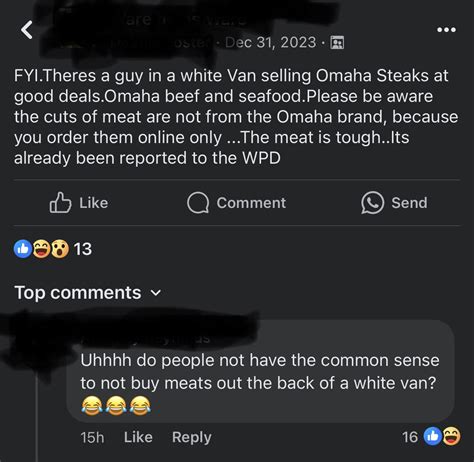
Task: Tap the thumbs-up Like icon under the post
Action: click(60, 203)
